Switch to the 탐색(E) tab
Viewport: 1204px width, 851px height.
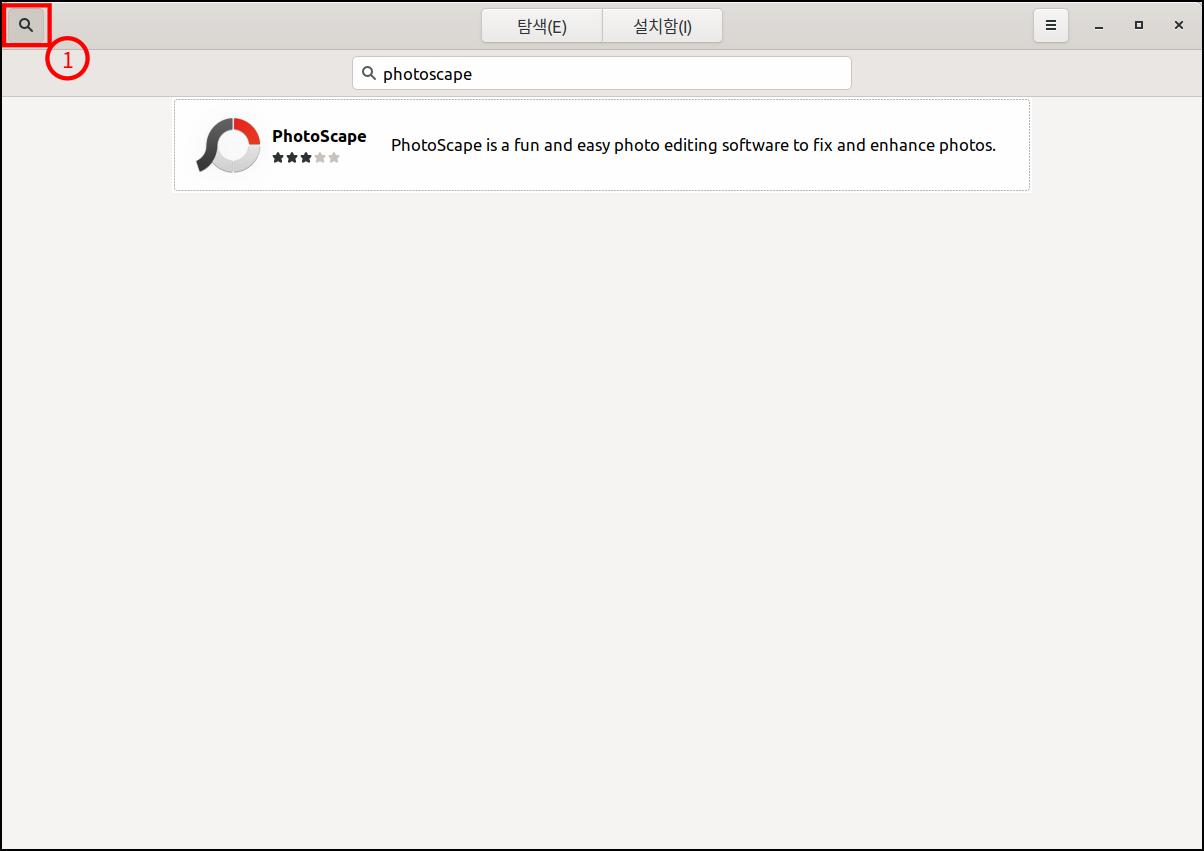[x=542, y=26]
